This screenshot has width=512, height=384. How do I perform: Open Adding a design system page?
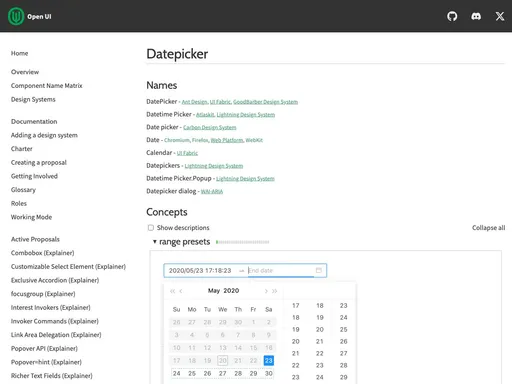44,135
